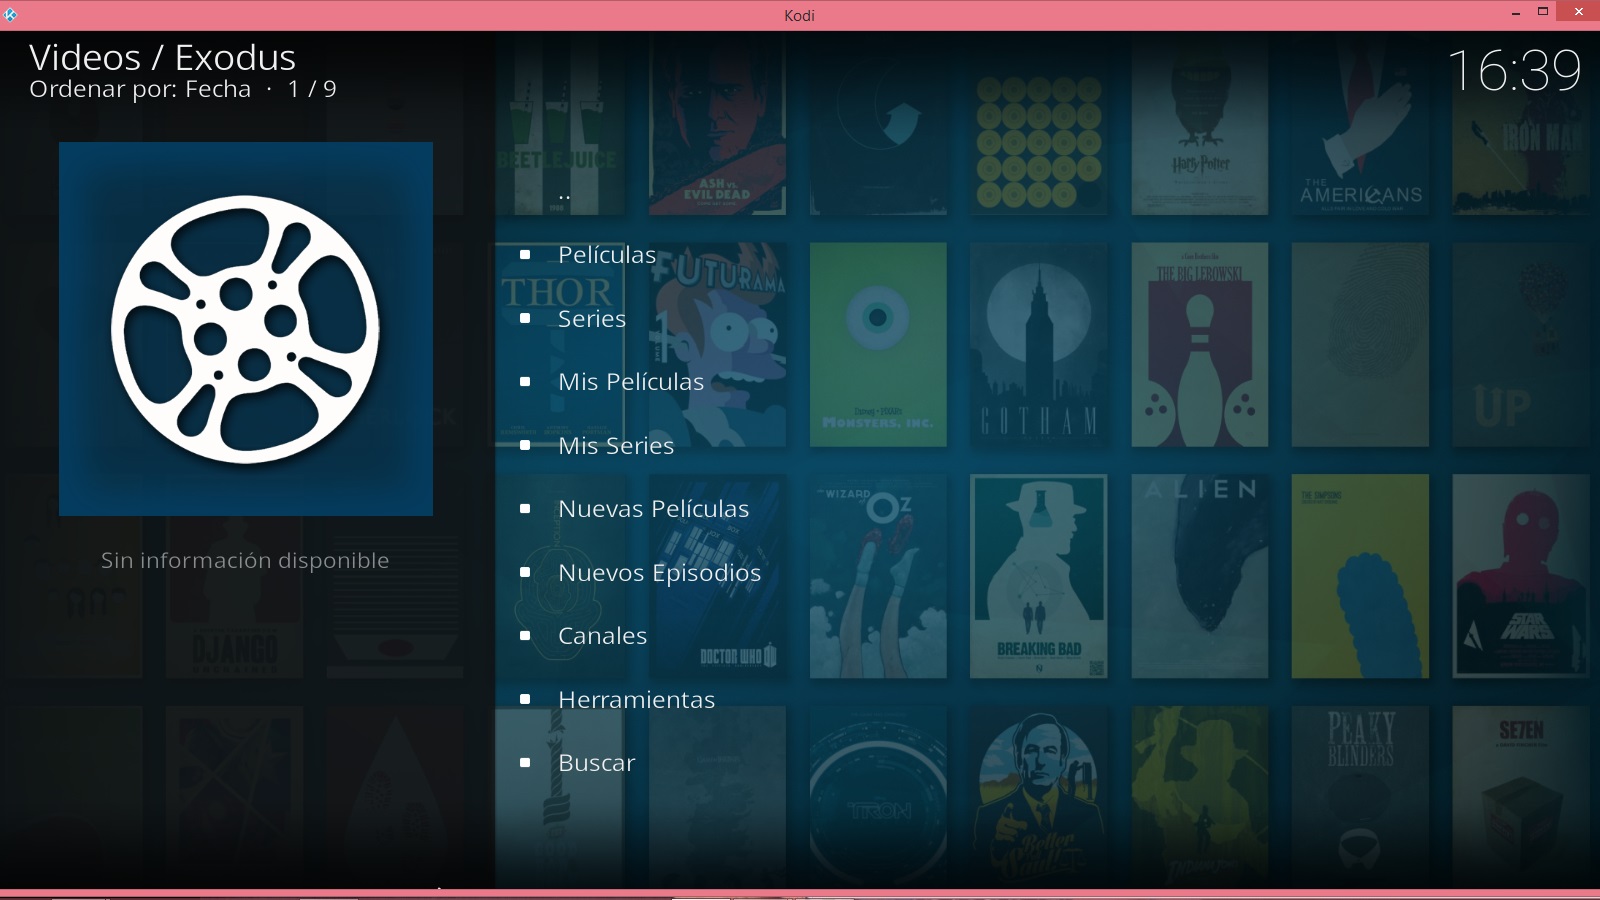Click the bullet icon beside Canales
This screenshot has width=1600, height=900.
(525, 636)
